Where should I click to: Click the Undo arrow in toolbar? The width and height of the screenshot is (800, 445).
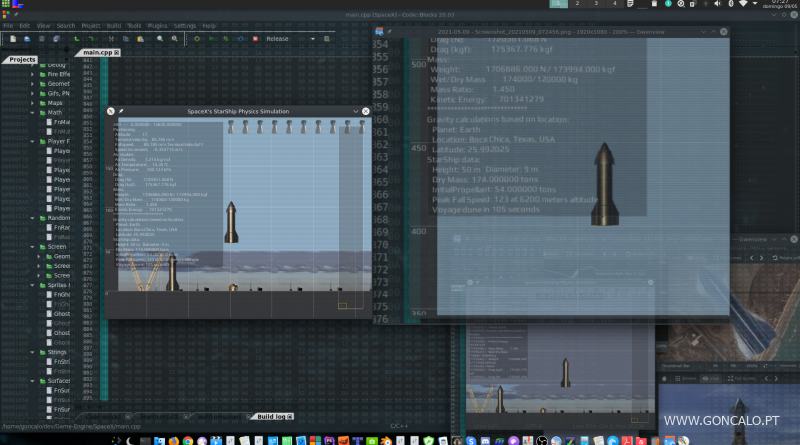pos(77,38)
